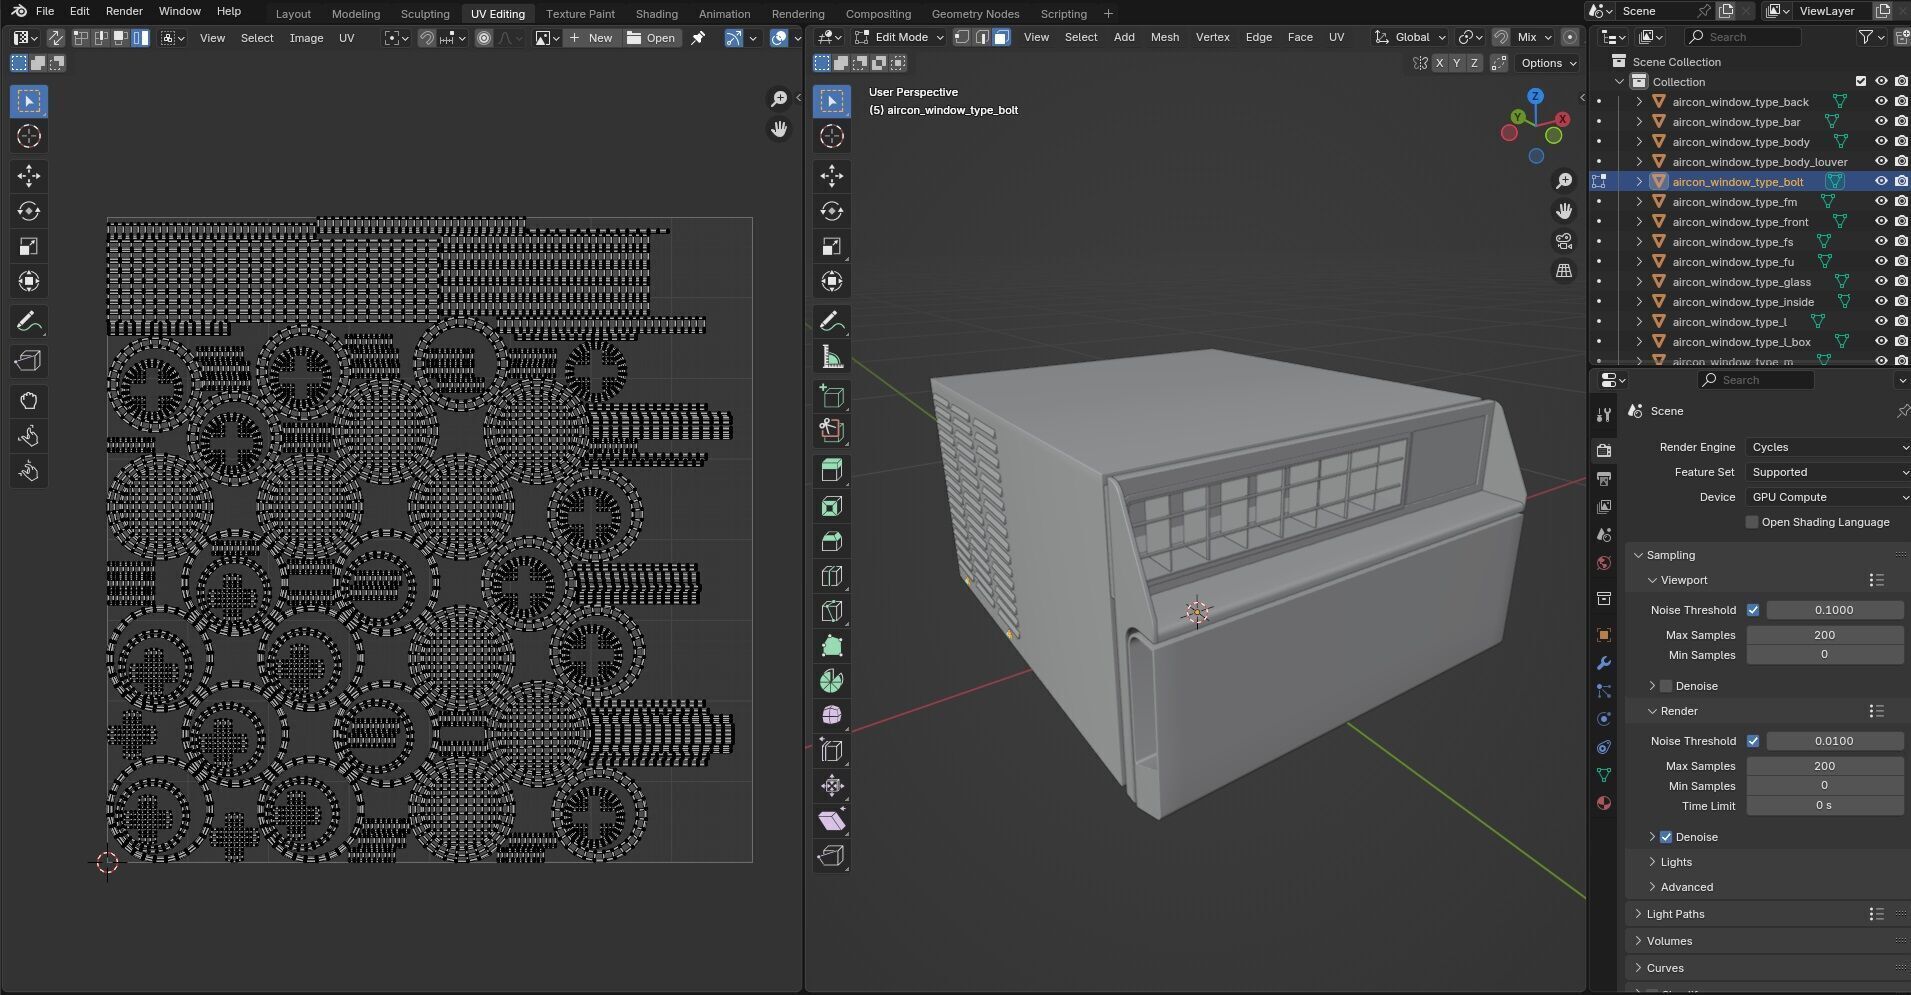1911x995 pixels.
Task: Expand the Volumes panel
Action: [1669, 941]
